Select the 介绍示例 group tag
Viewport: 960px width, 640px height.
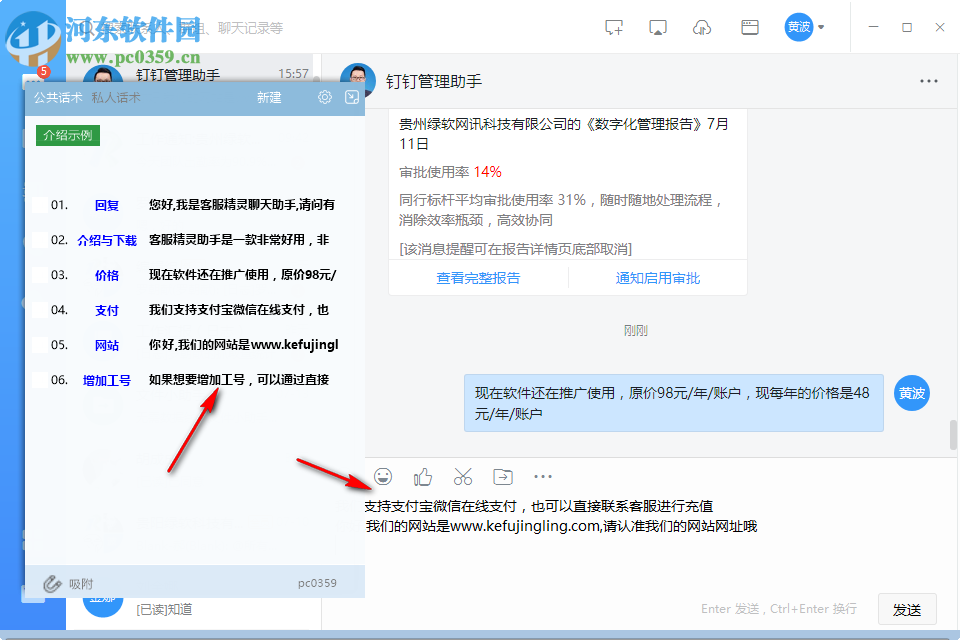coord(68,135)
